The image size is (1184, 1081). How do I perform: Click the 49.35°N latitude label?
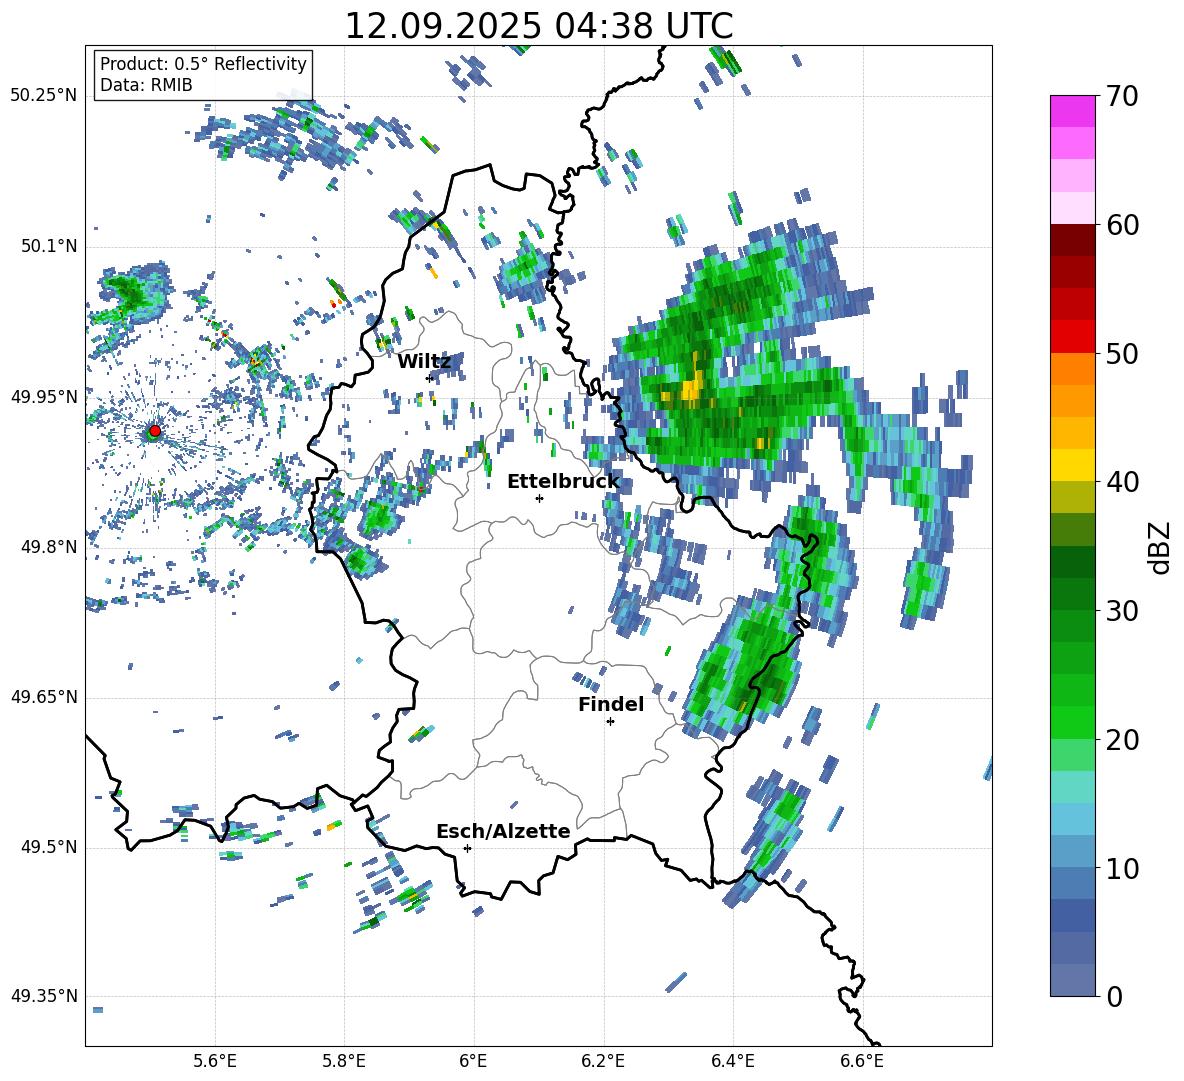[44, 996]
